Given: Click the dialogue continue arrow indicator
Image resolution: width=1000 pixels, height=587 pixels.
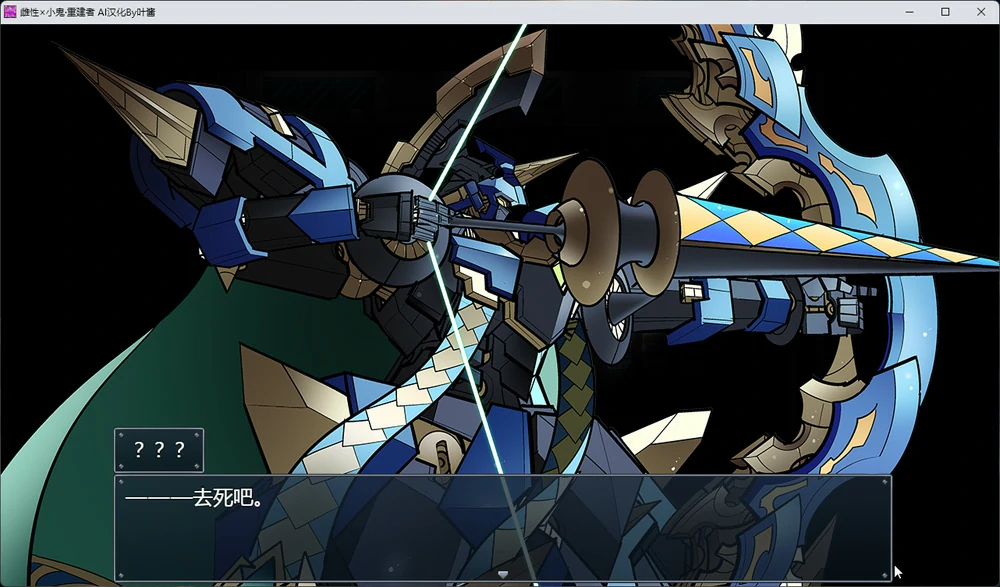Looking at the screenshot, I should click(503, 574).
